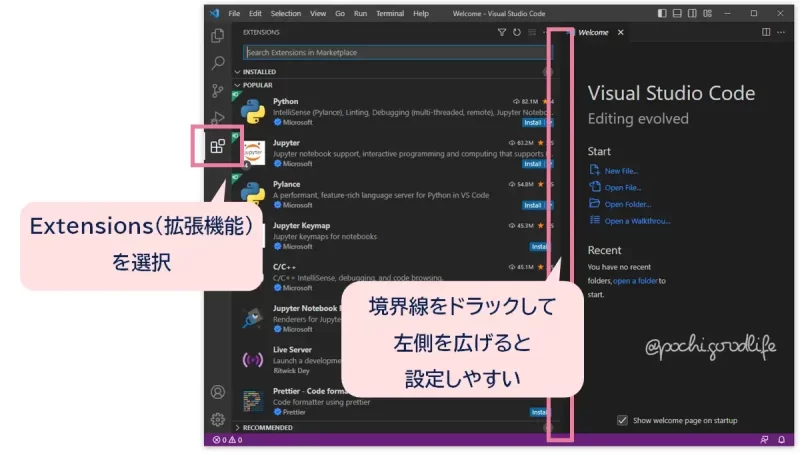
Task: Open the Source Control view
Action: [217, 91]
